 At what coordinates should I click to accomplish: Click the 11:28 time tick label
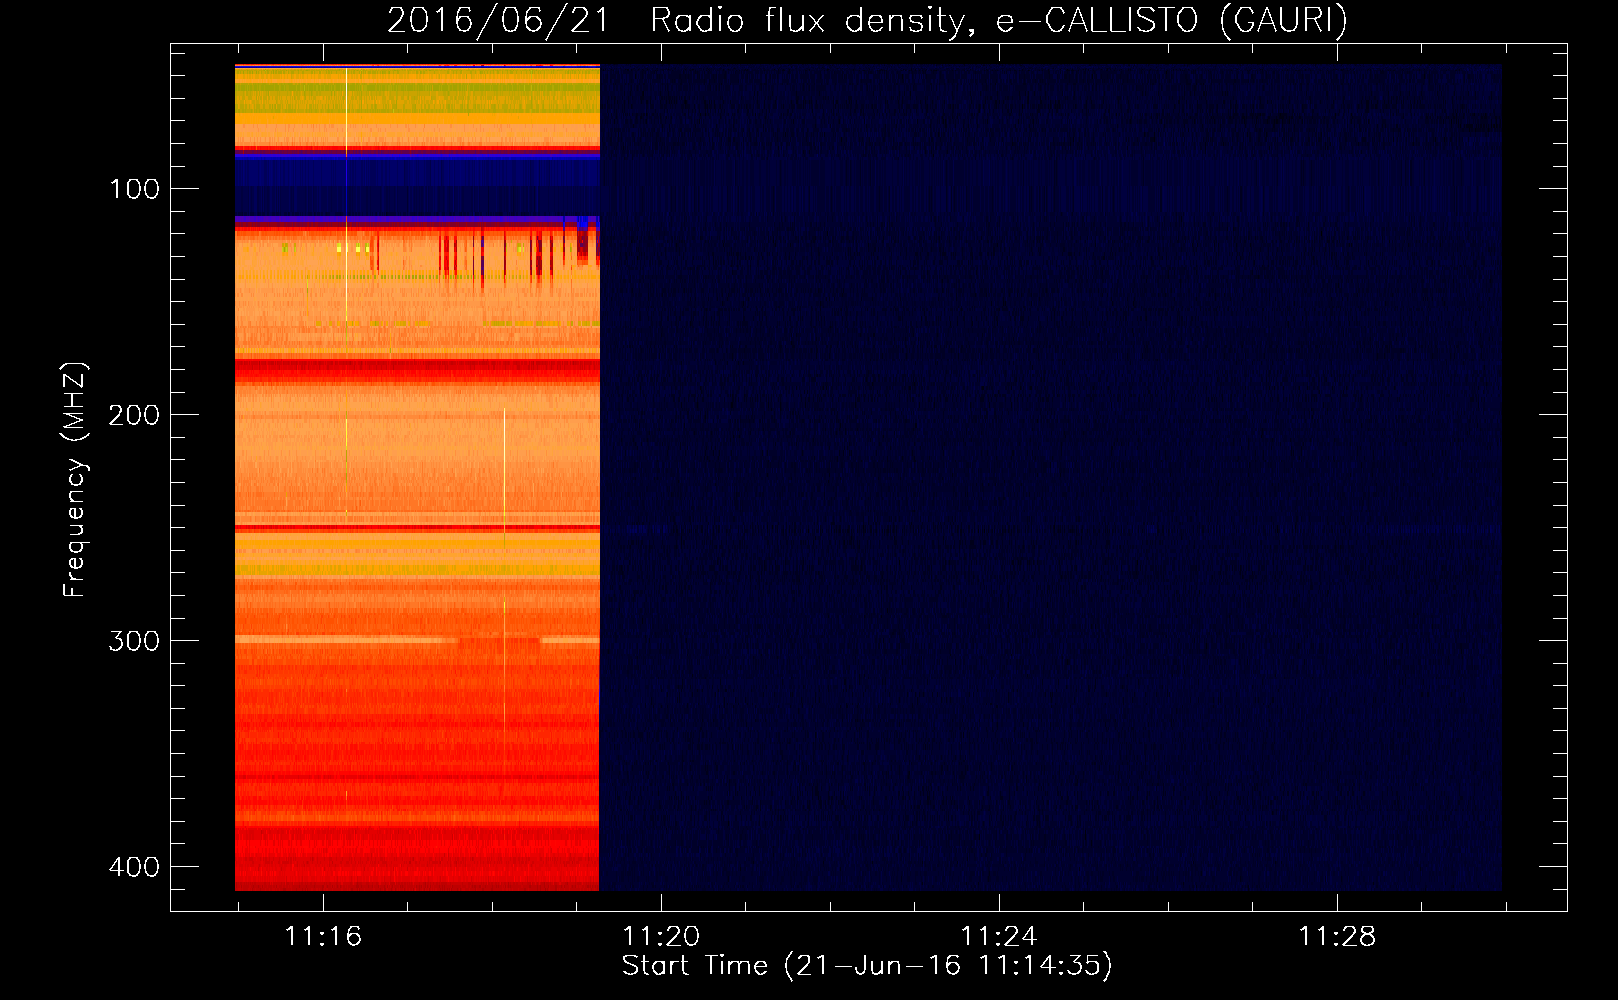1337,936
